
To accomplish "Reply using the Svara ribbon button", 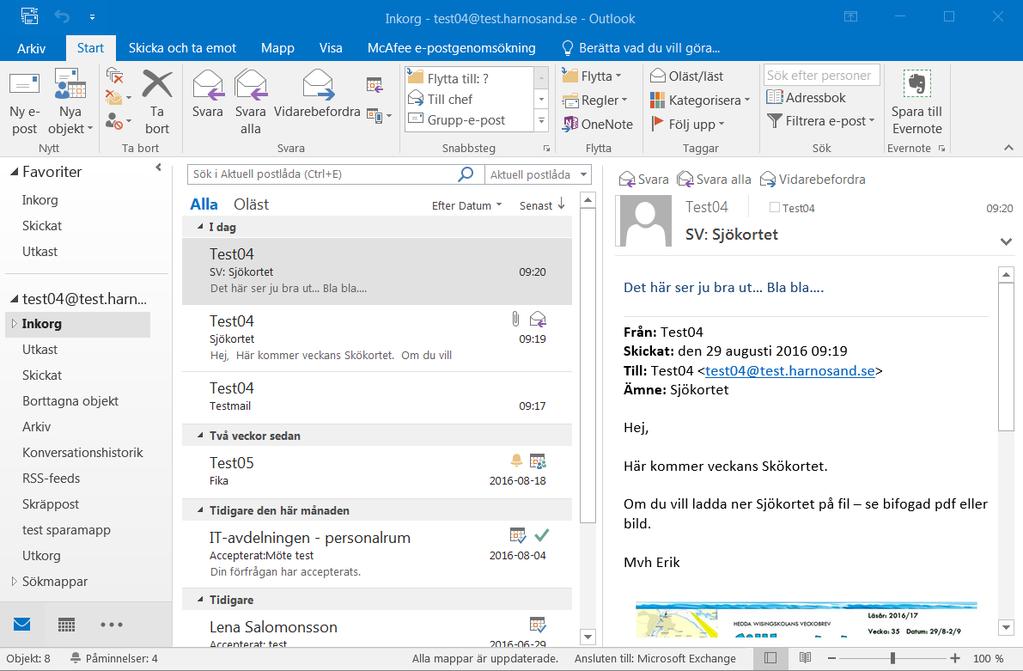I will coord(207,95).
